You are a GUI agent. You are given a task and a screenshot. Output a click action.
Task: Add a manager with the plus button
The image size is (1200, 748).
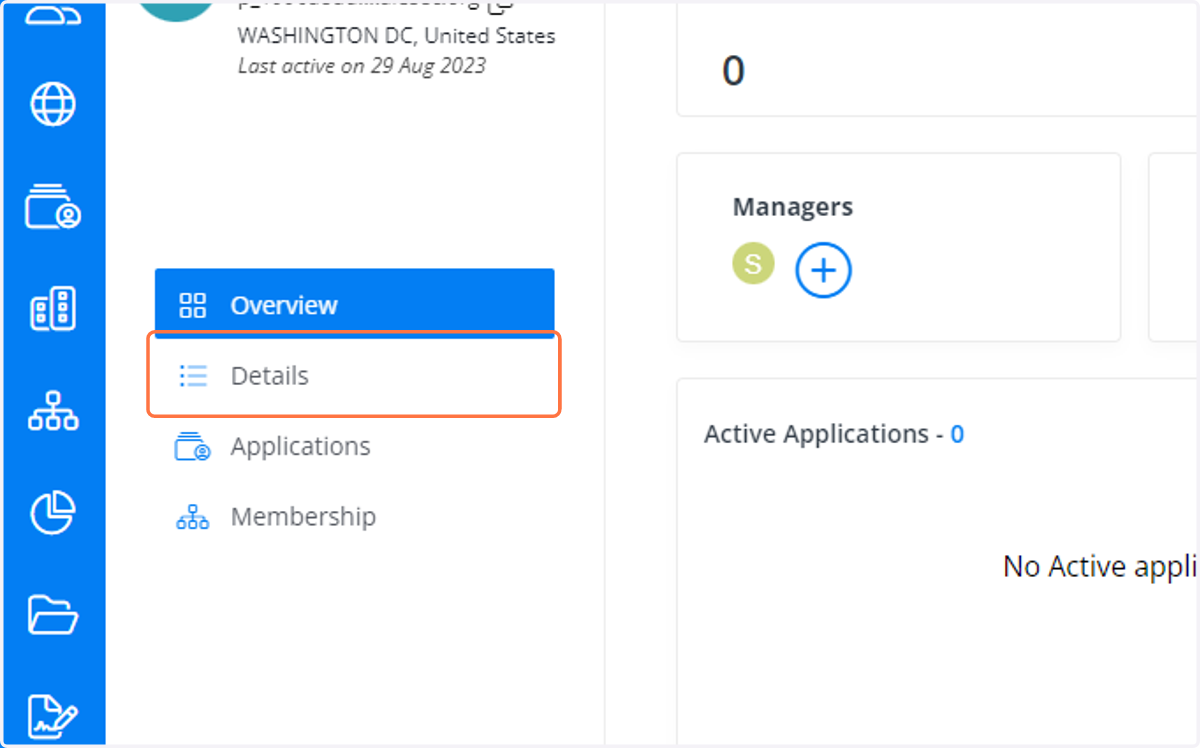[823, 270]
